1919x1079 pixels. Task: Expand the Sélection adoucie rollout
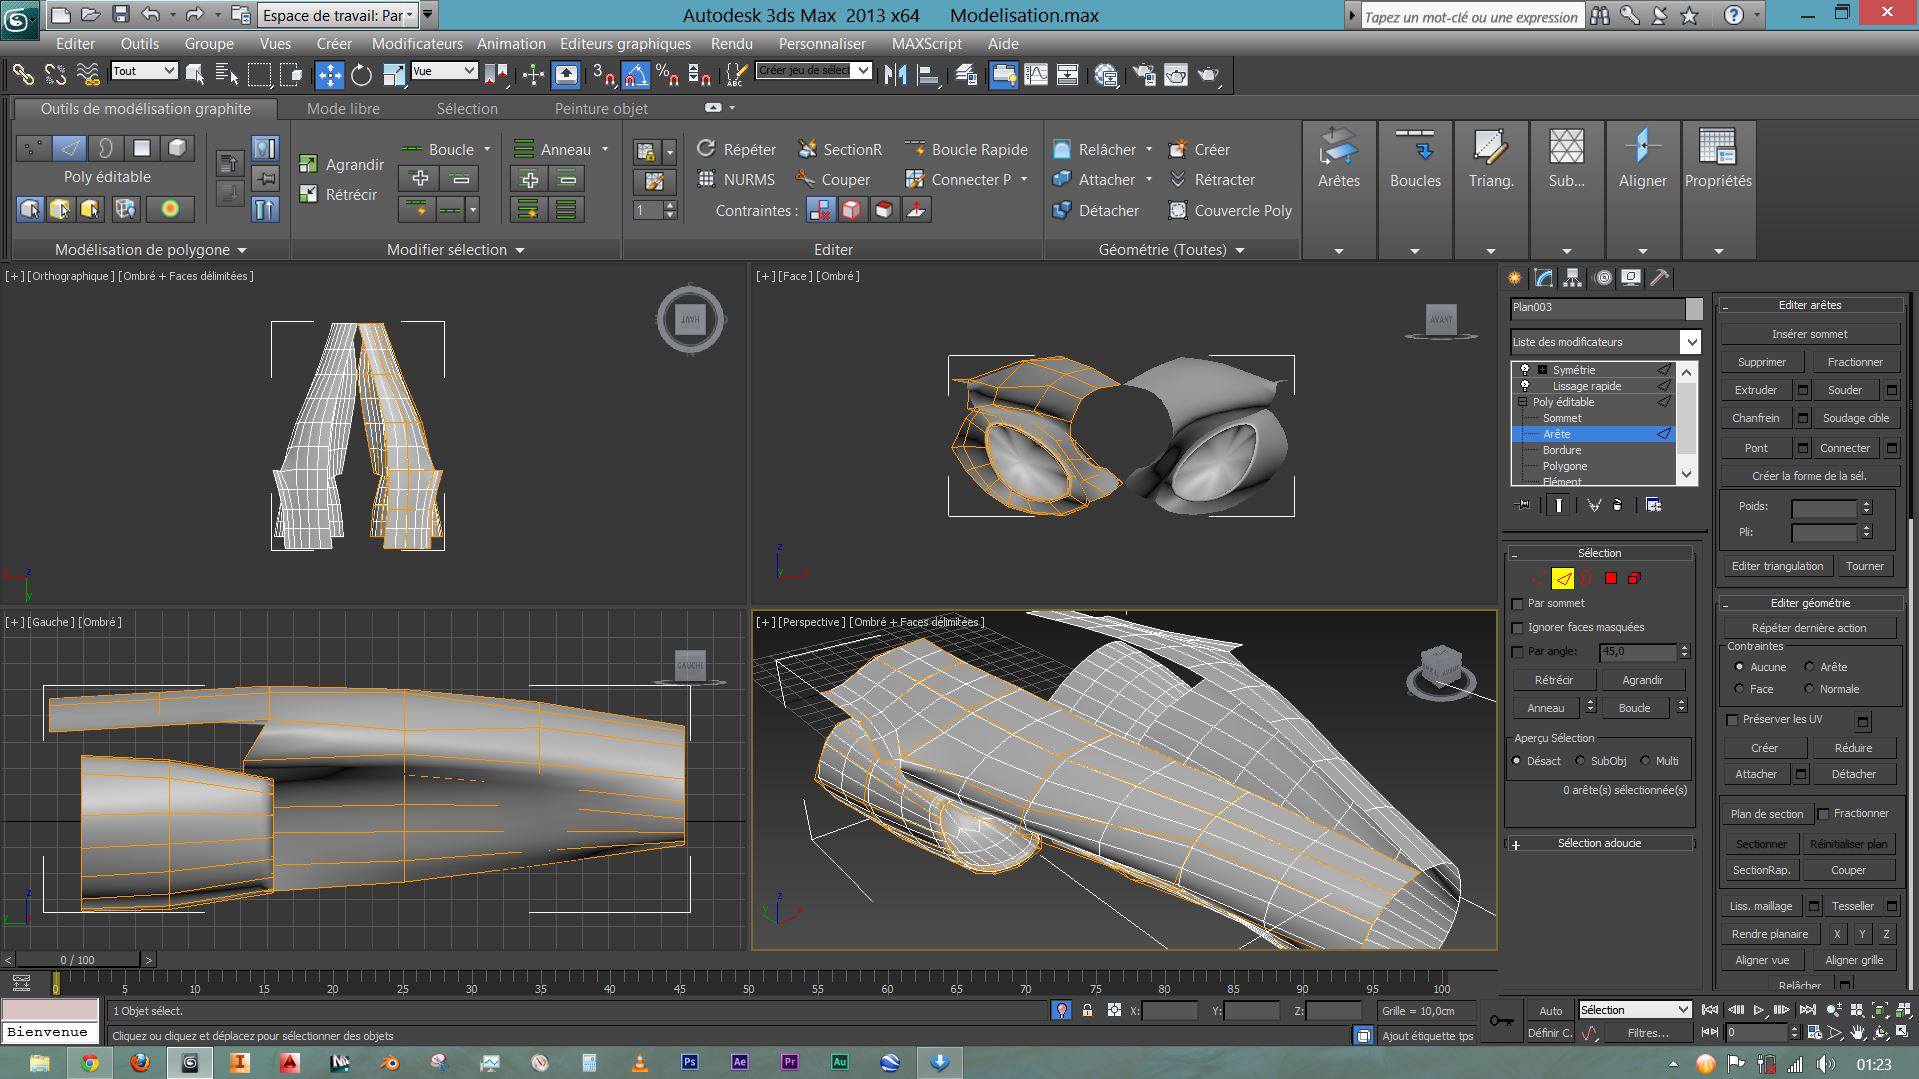pyautogui.click(x=1599, y=843)
